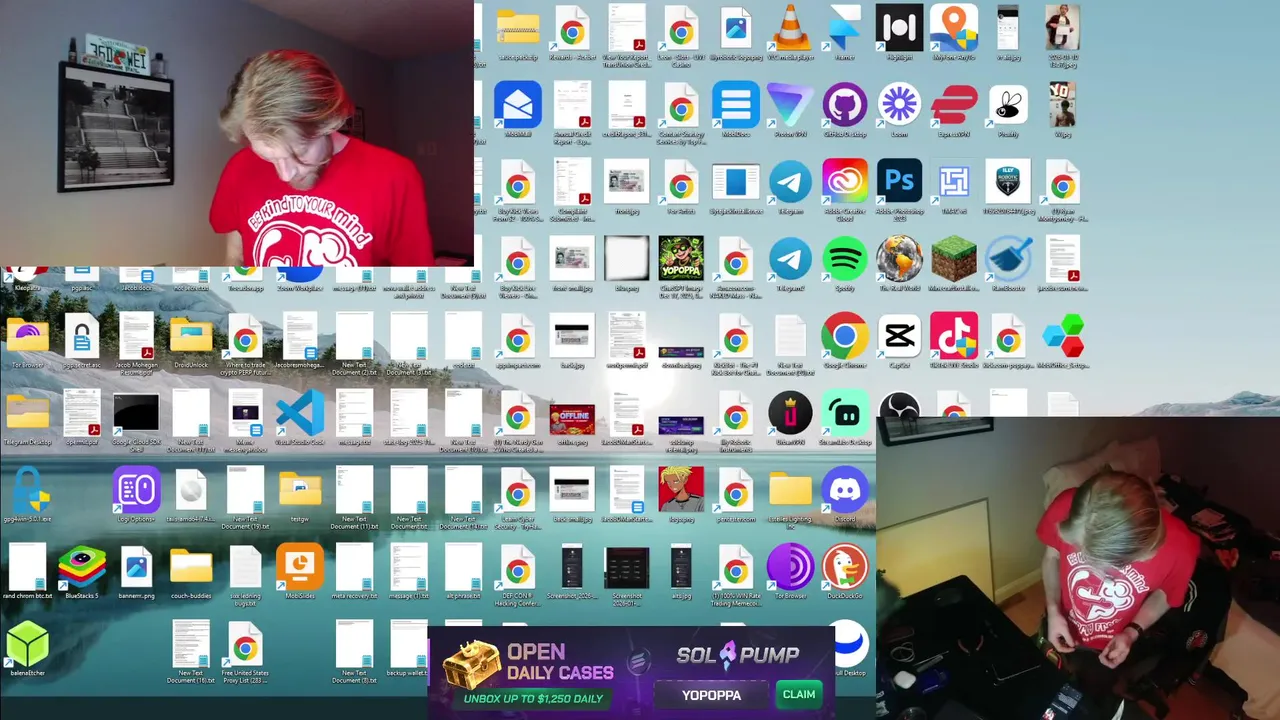Screen dimensions: 1280x720
Task: Open the VLC media player shortcut
Action: (790, 28)
